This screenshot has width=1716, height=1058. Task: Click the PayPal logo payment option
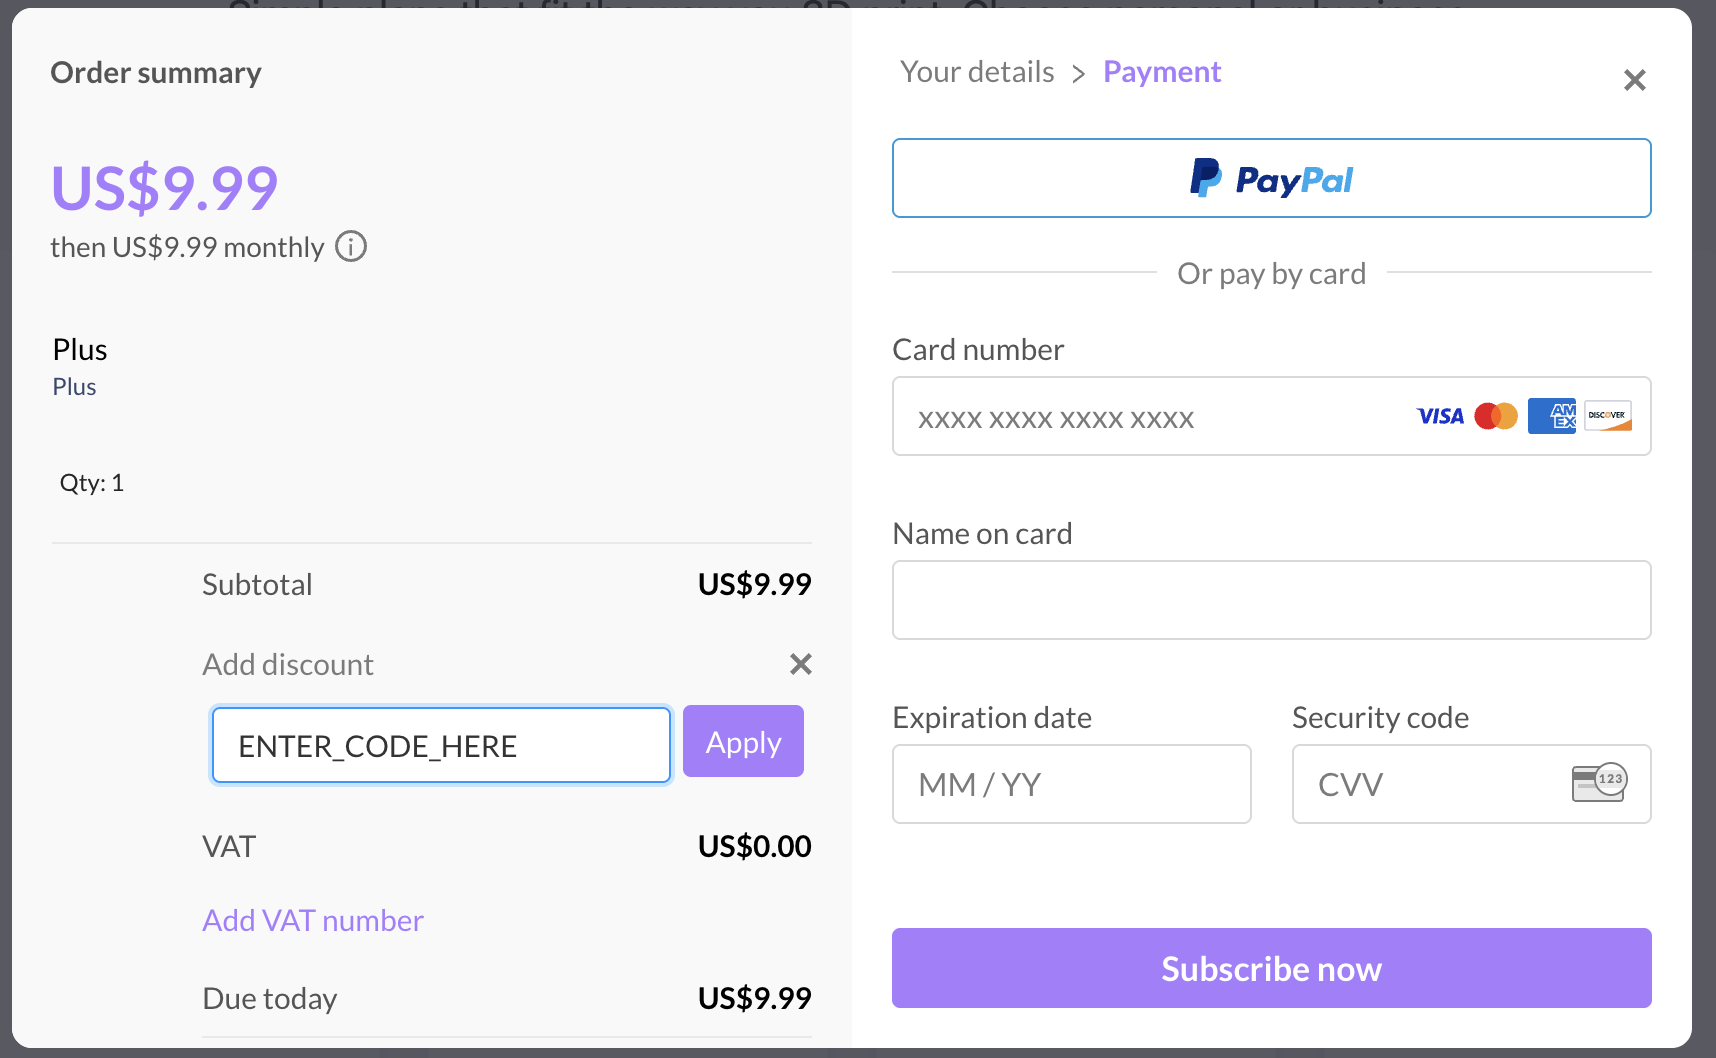1270,178
